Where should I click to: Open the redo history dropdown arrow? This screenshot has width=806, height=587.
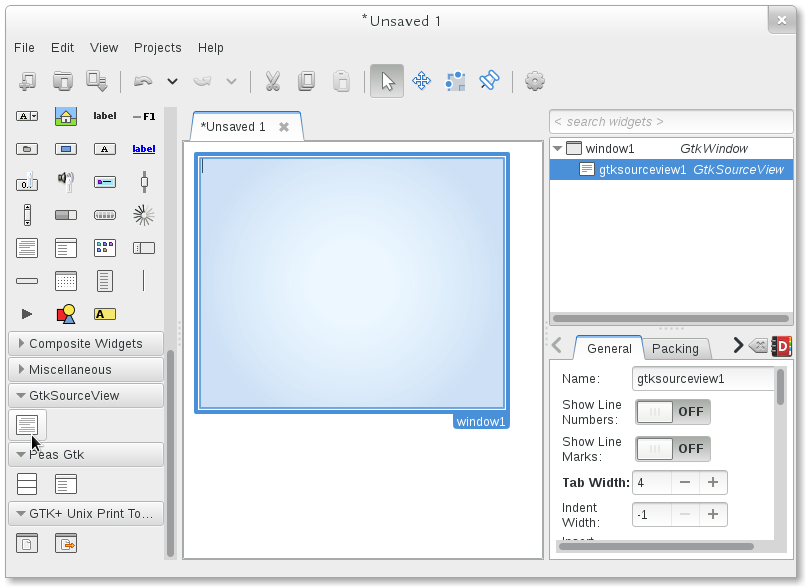coord(231,81)
